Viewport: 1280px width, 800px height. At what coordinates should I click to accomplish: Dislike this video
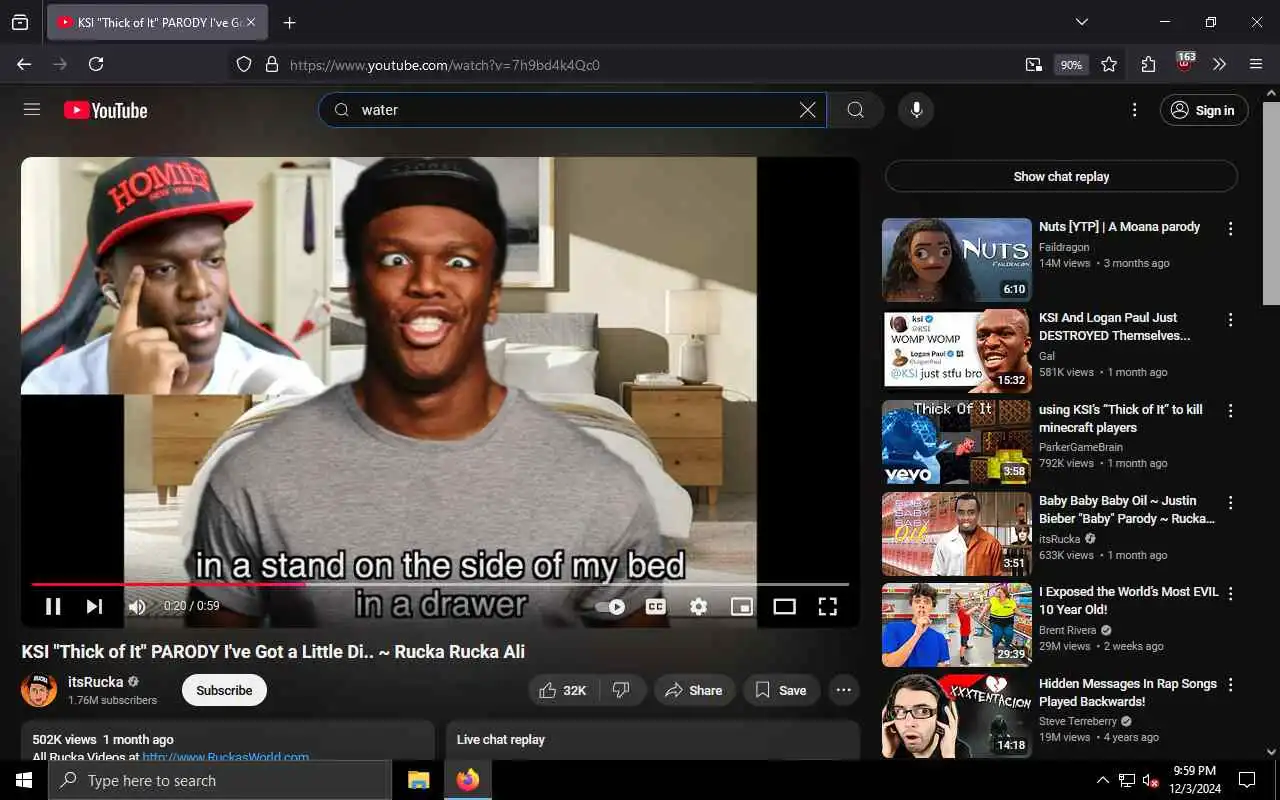621,690
